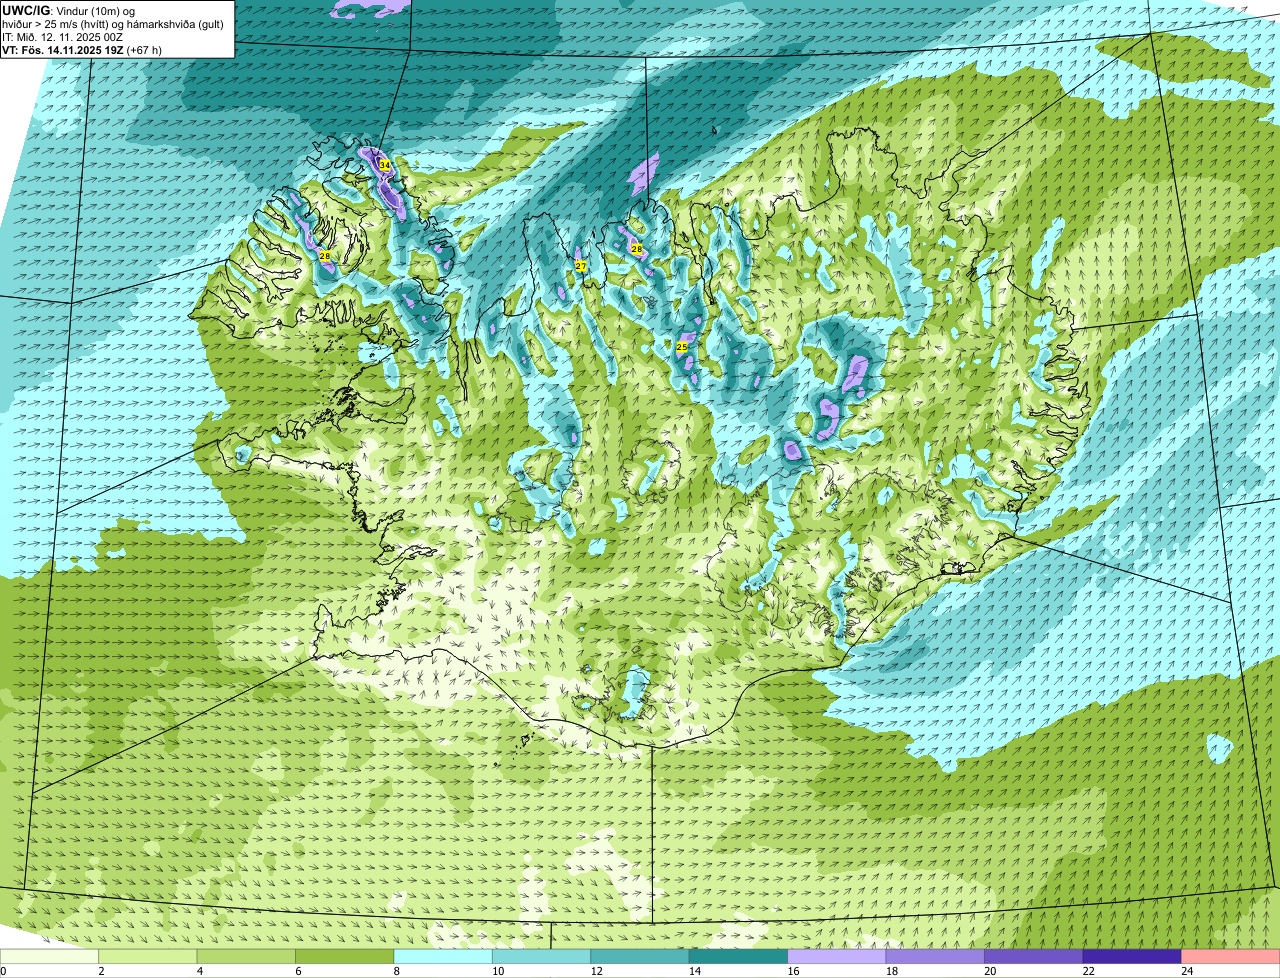Viewport: 1280px width, 978px height.
Task: Click the legend tick label '16'
Action: coord(793,971)
